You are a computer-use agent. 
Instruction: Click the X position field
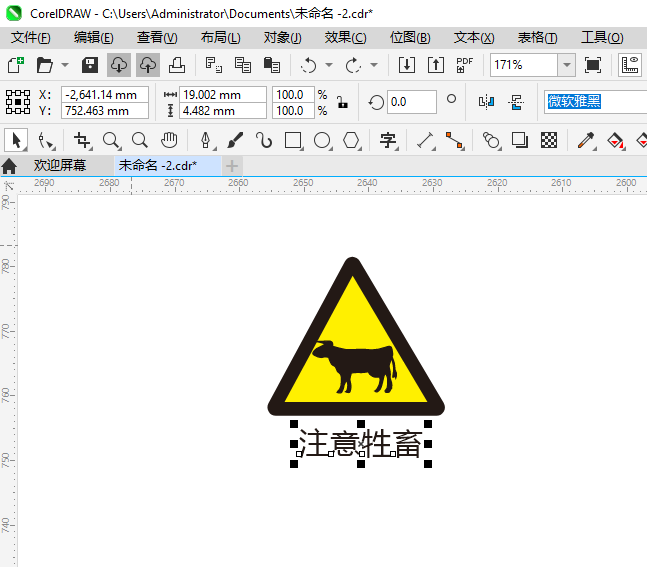coord(105,94)
